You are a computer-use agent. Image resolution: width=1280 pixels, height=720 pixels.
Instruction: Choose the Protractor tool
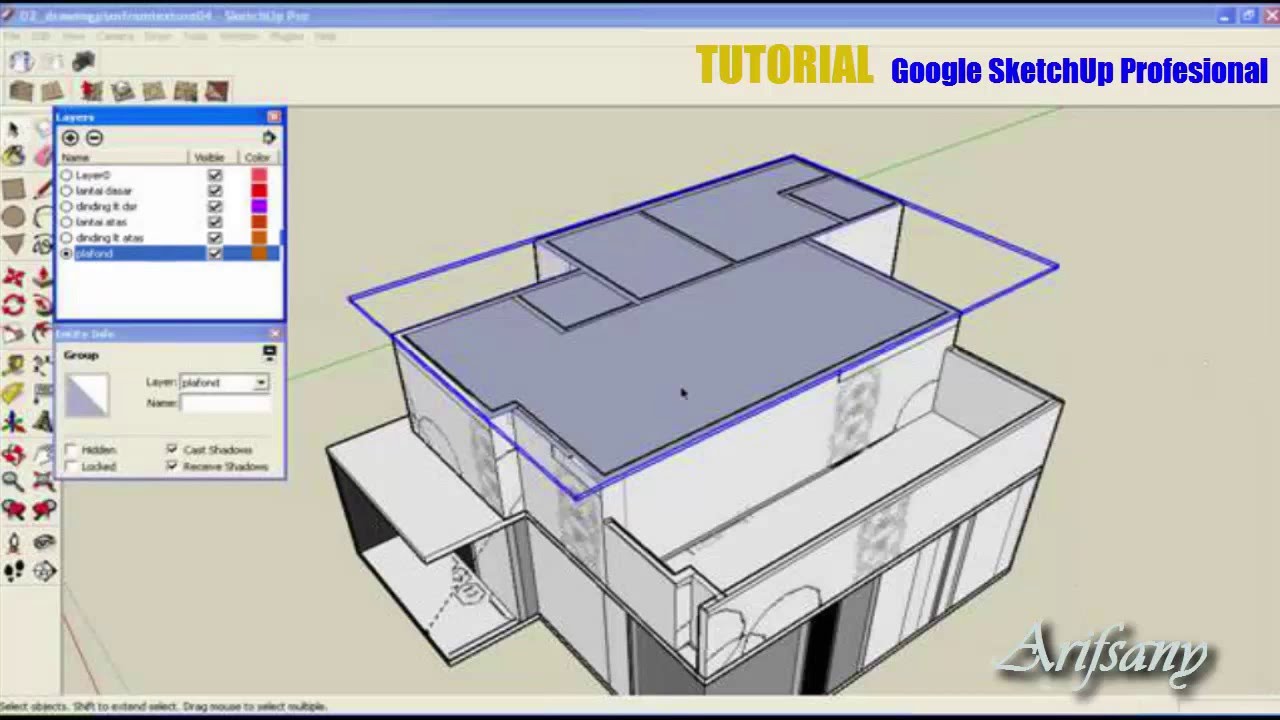tap(13, 394)
